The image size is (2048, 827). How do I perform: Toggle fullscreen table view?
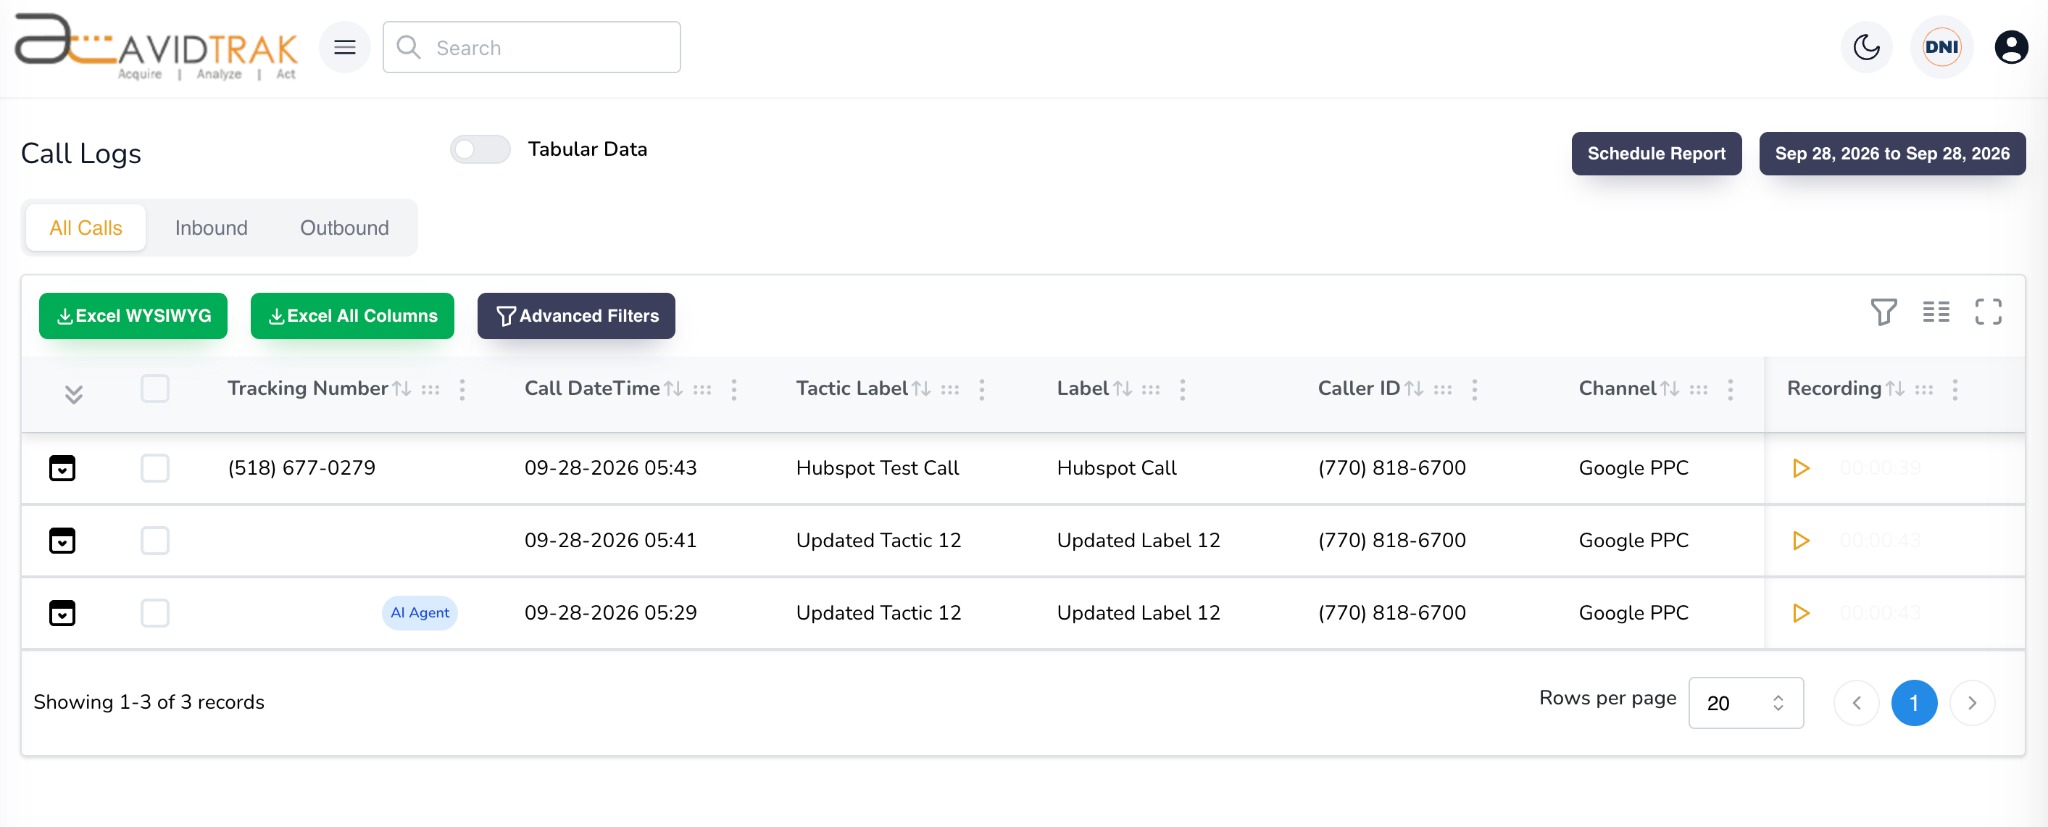pyautogui.click(x=1988, y=312)
